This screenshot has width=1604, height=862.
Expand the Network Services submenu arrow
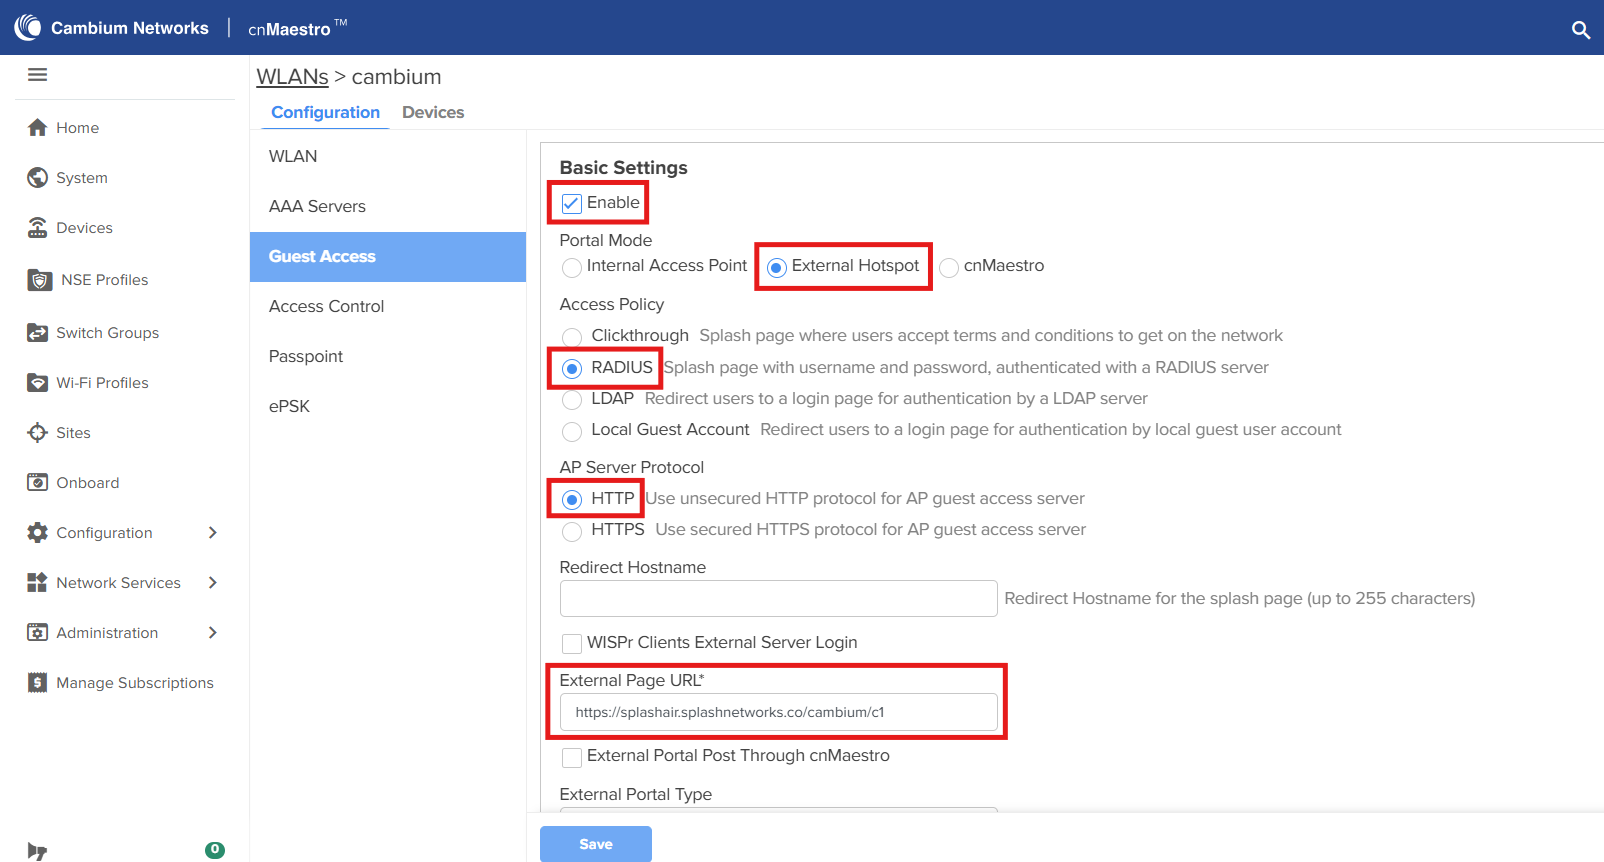pos(212,582)
